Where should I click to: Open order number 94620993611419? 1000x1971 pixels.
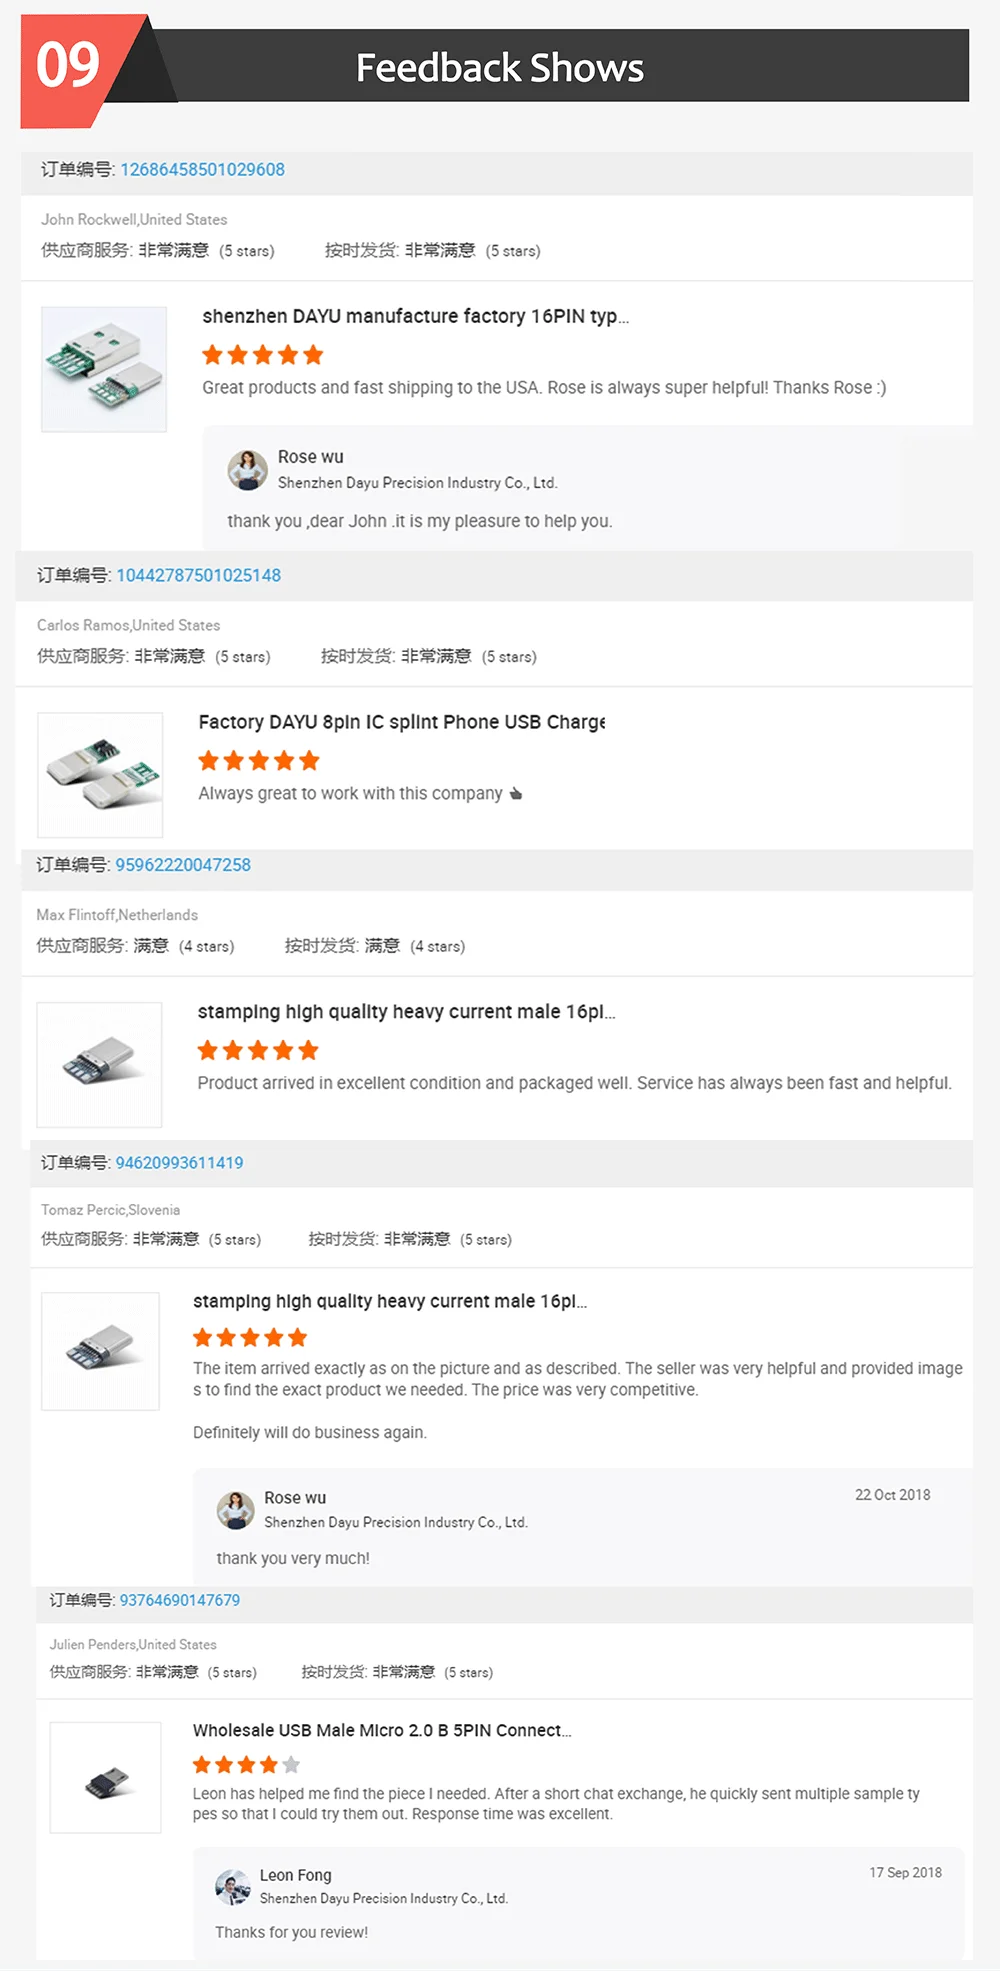[179, 1163]
